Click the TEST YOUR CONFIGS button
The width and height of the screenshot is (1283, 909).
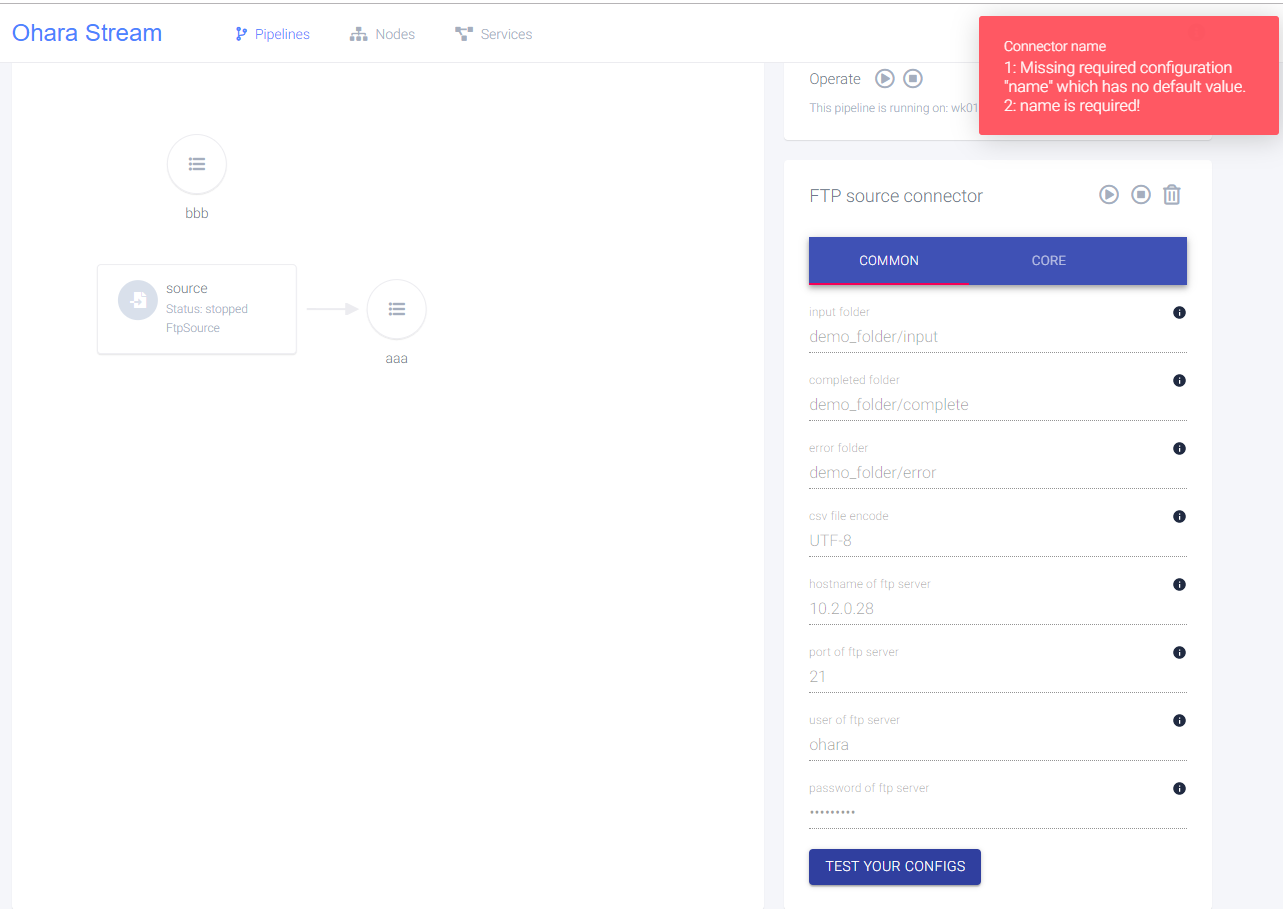(x=895, y=867)
